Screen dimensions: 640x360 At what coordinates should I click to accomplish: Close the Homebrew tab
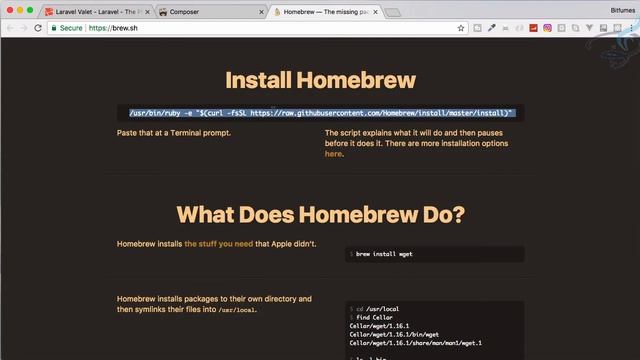tap(375, 12)
